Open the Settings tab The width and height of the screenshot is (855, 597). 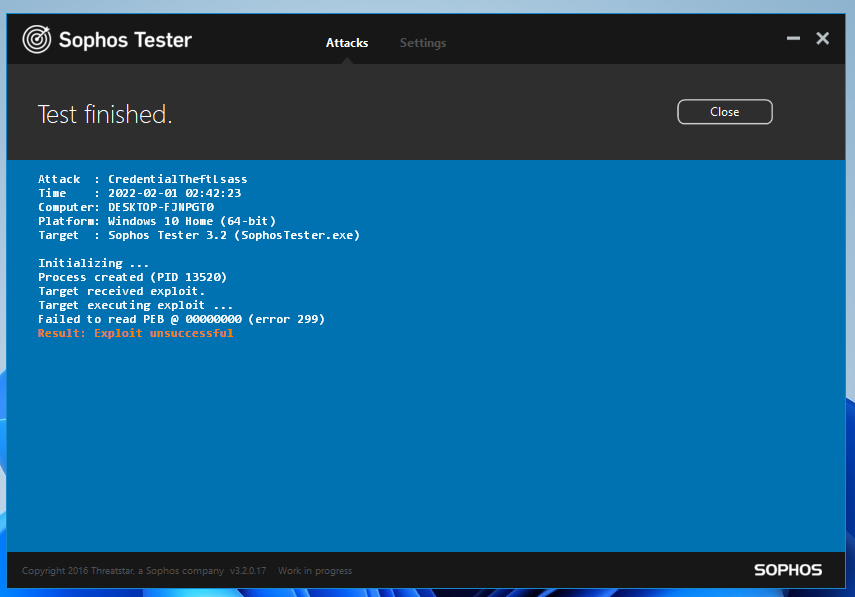click(423, 43)
